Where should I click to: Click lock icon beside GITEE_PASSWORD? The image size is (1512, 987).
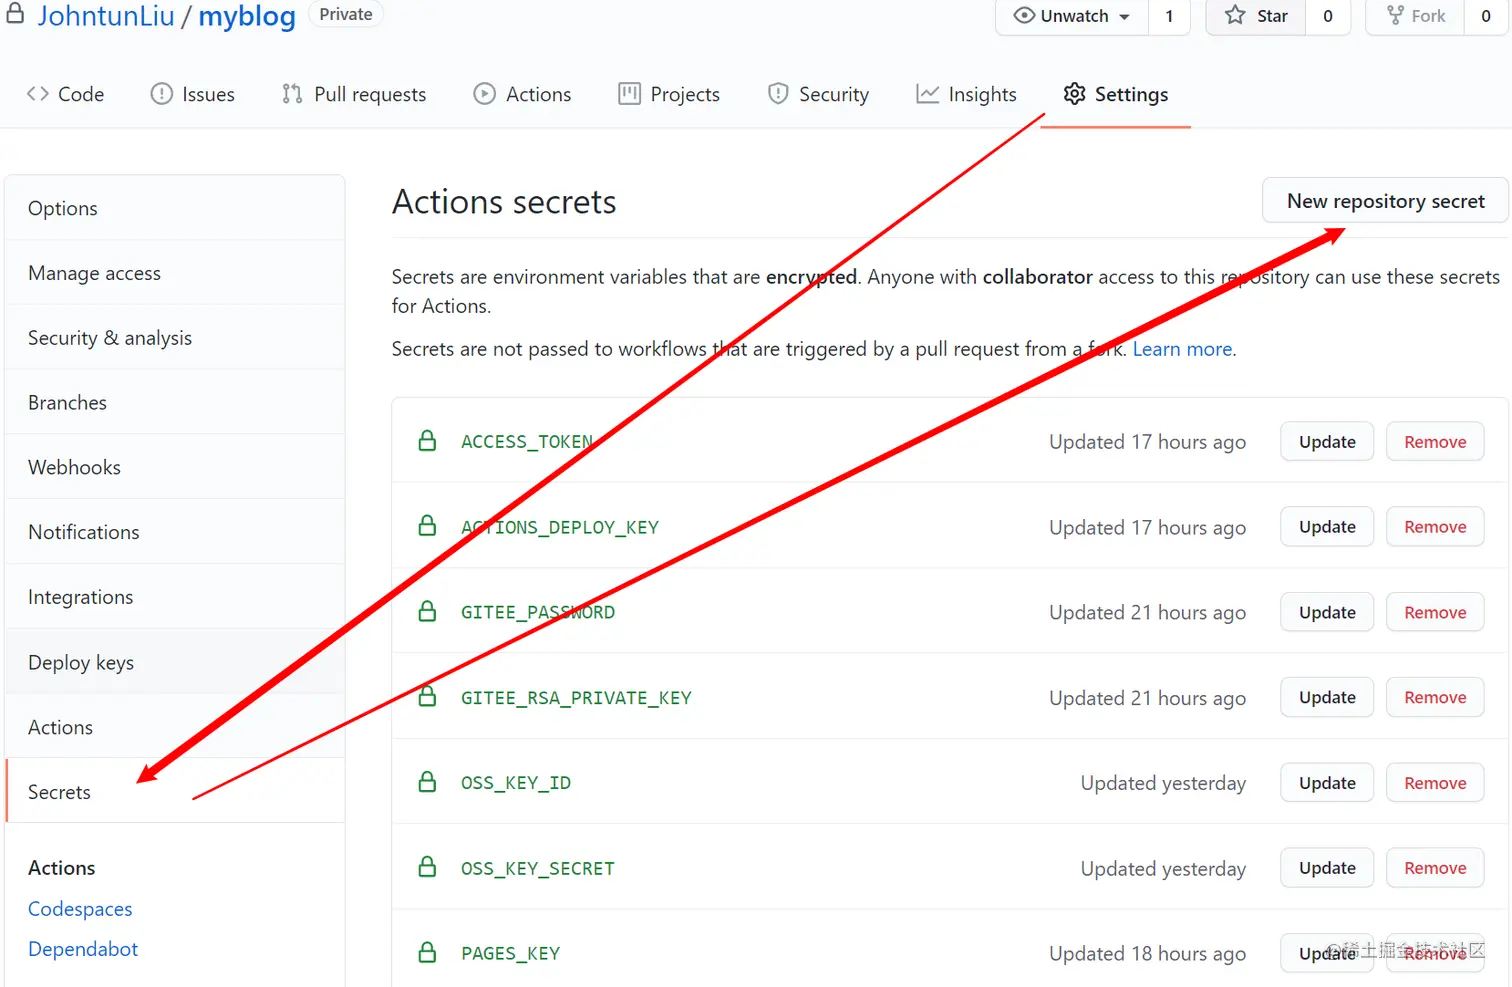tap(427, 611)
